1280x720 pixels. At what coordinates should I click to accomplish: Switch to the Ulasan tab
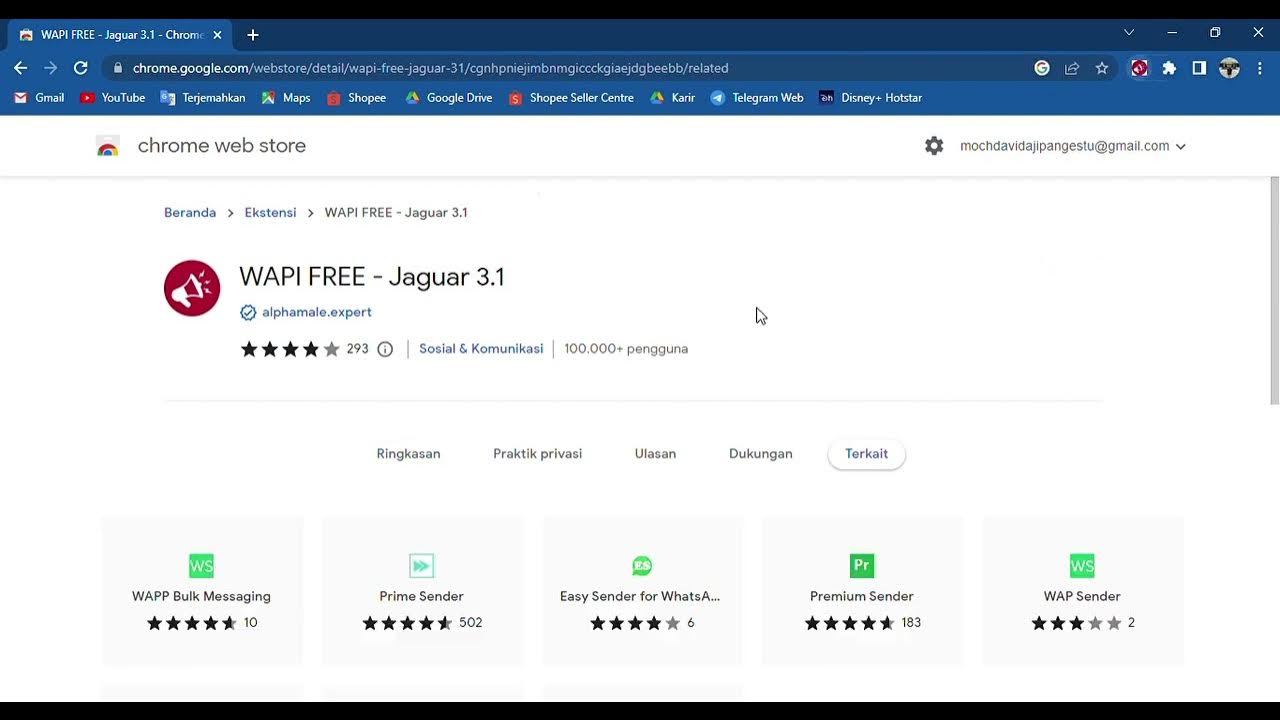pos(655,454)
